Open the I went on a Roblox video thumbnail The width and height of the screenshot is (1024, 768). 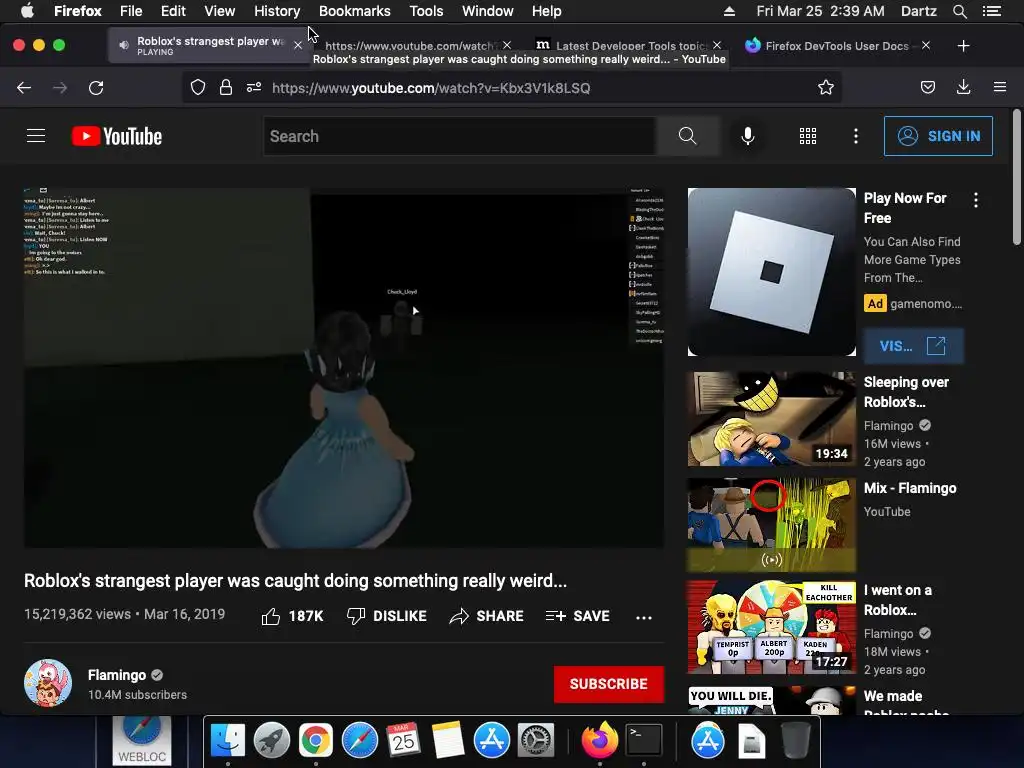pos(771,627)
